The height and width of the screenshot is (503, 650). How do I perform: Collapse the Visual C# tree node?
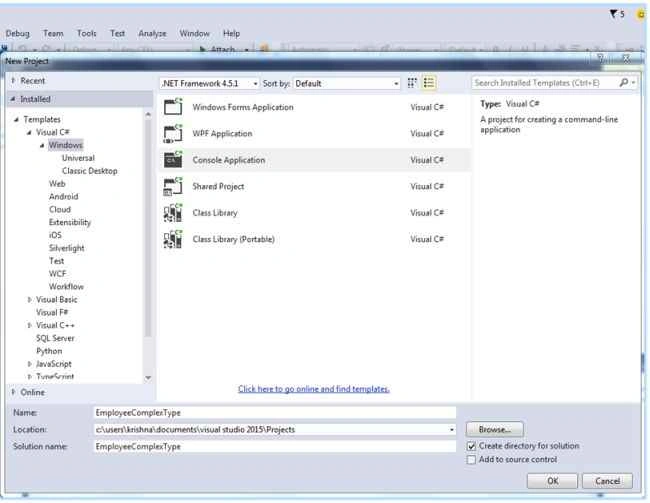click(x=29, y=133)
